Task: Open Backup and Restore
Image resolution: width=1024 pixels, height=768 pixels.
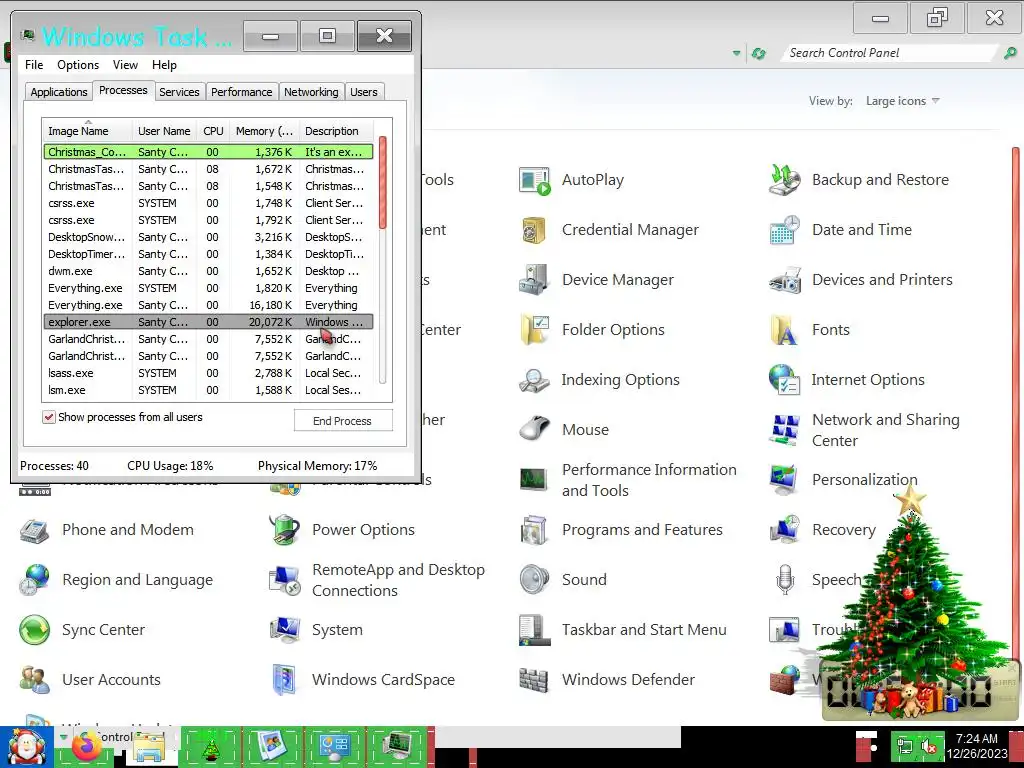Action: pyautogui.click(x=859, y=180)
